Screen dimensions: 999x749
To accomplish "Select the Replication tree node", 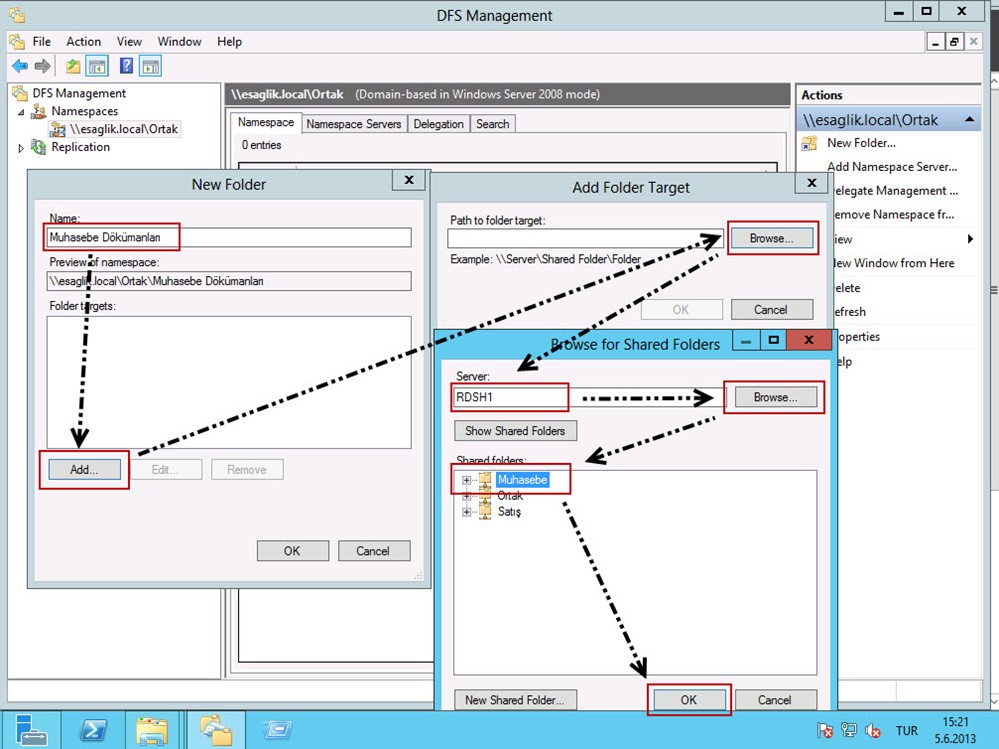I will pyautogui.click(x=80, y=146).
